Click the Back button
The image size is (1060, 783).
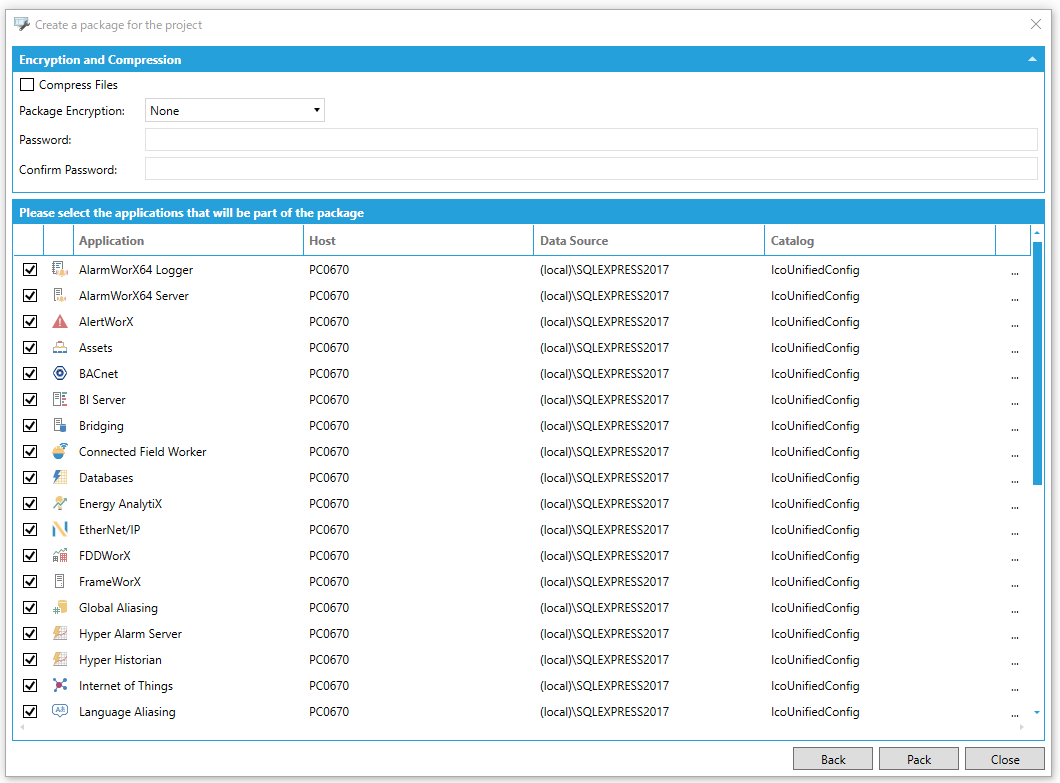click(833, 759)
